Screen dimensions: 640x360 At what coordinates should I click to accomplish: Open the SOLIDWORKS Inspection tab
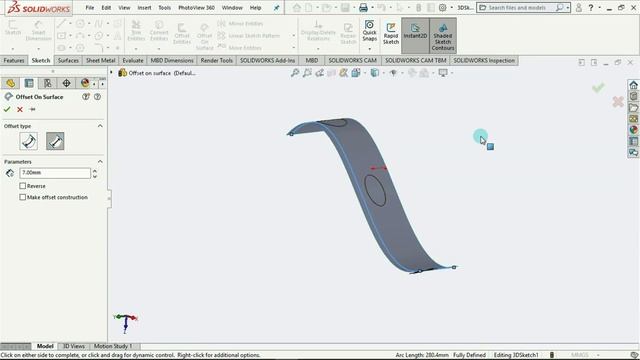pos(484,60)
